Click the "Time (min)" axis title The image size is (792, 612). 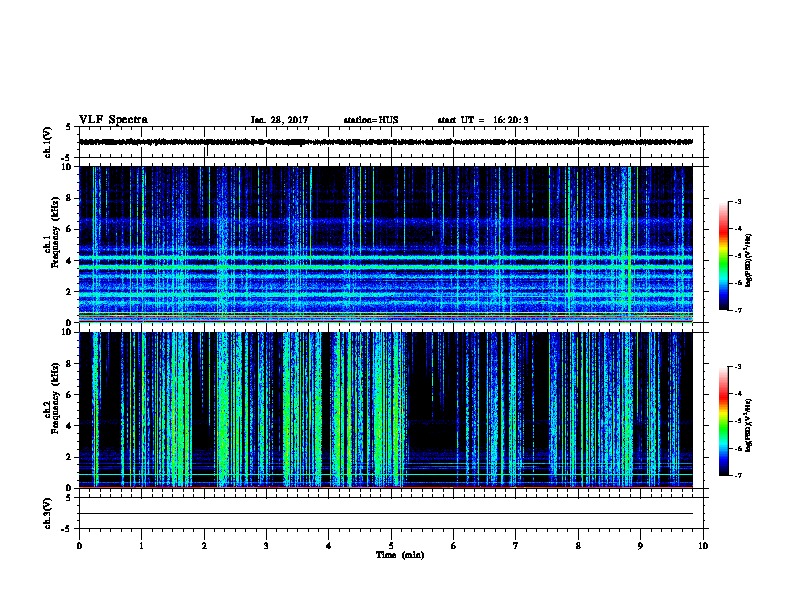click(400, 555)
